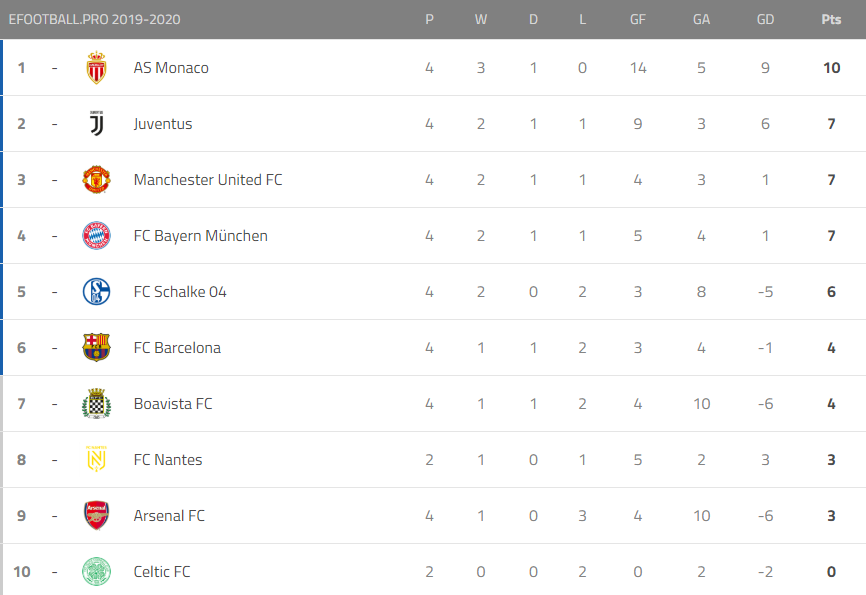Viewport: 866px width, 595px height.
Task: Click the AS Monaco club crest
Action: pyautogui.click(x=97, y=67)
